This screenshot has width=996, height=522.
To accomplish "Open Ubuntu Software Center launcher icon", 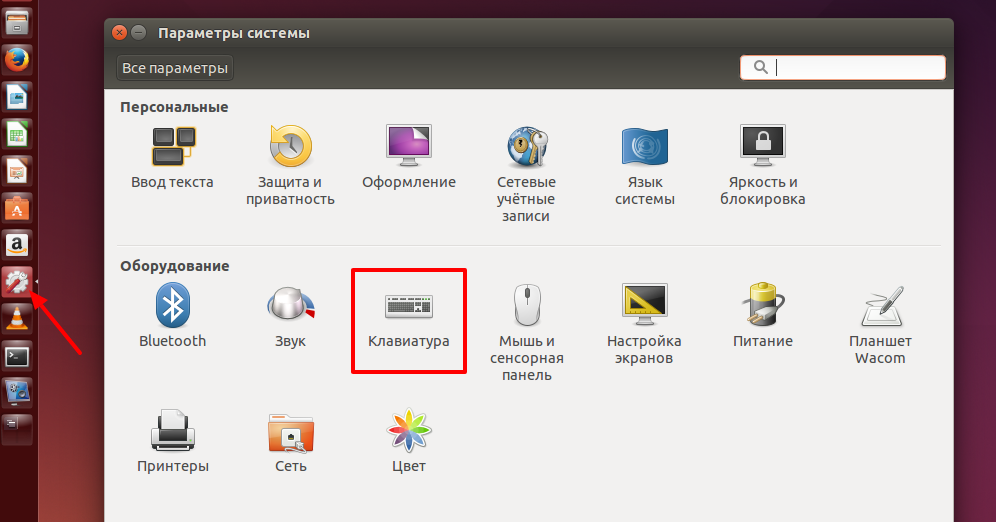I will [17, 208].
